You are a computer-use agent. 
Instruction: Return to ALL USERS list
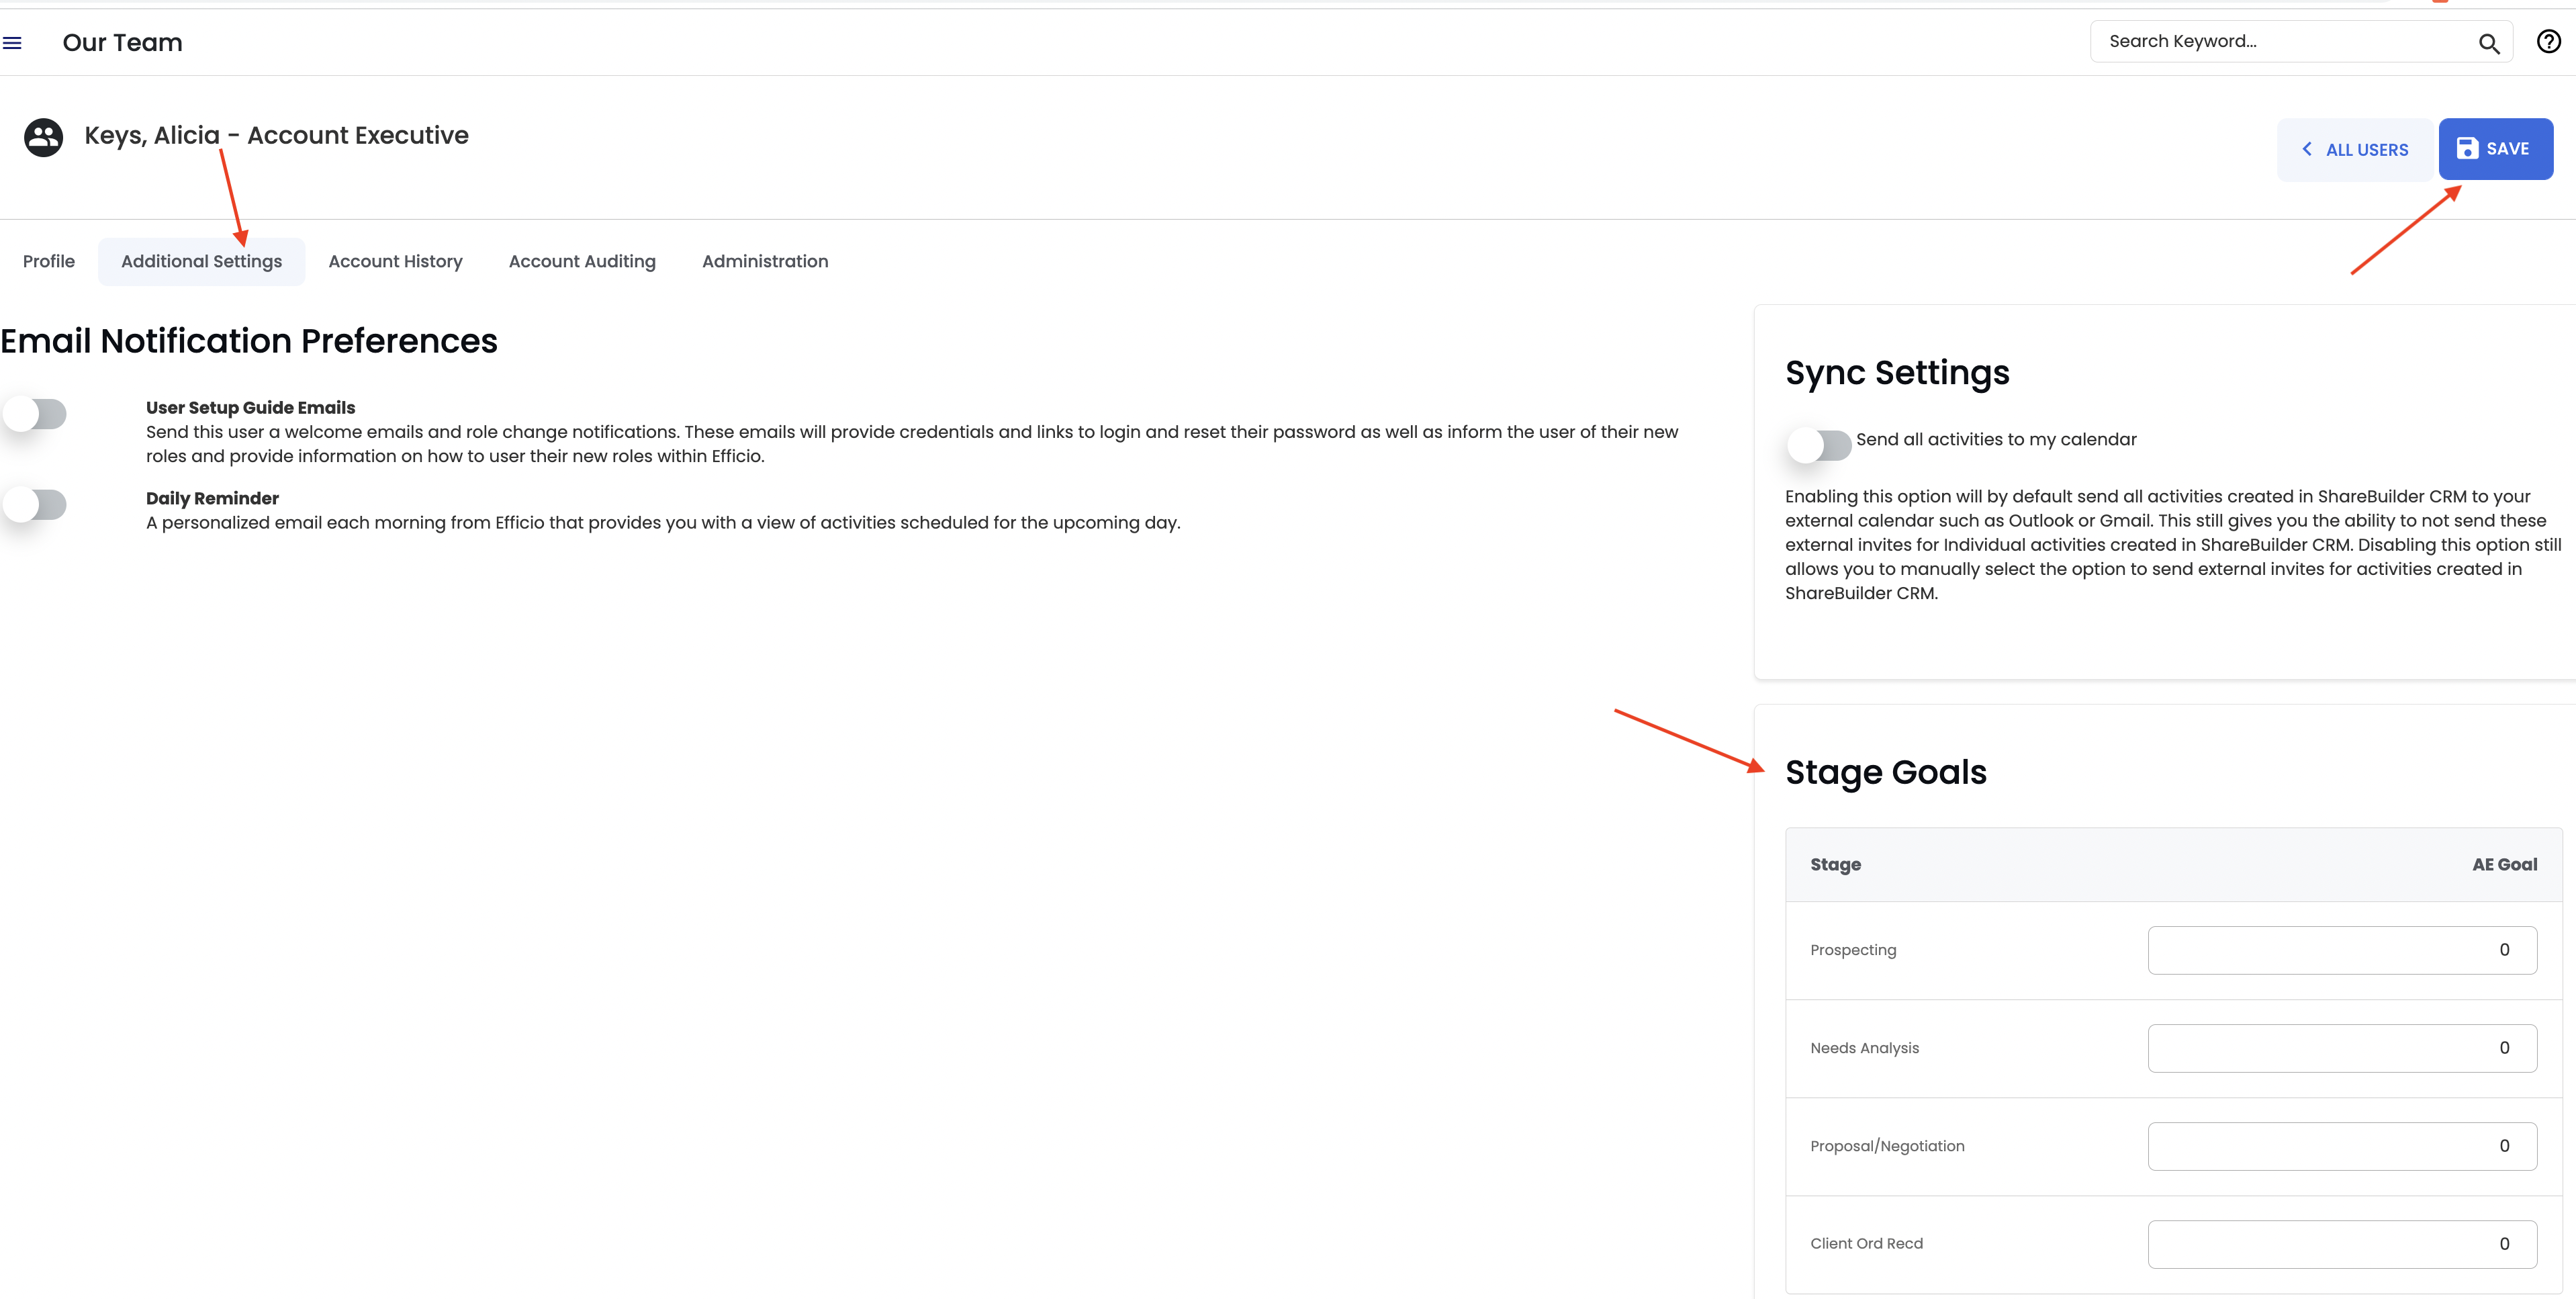pos(2355,149)
